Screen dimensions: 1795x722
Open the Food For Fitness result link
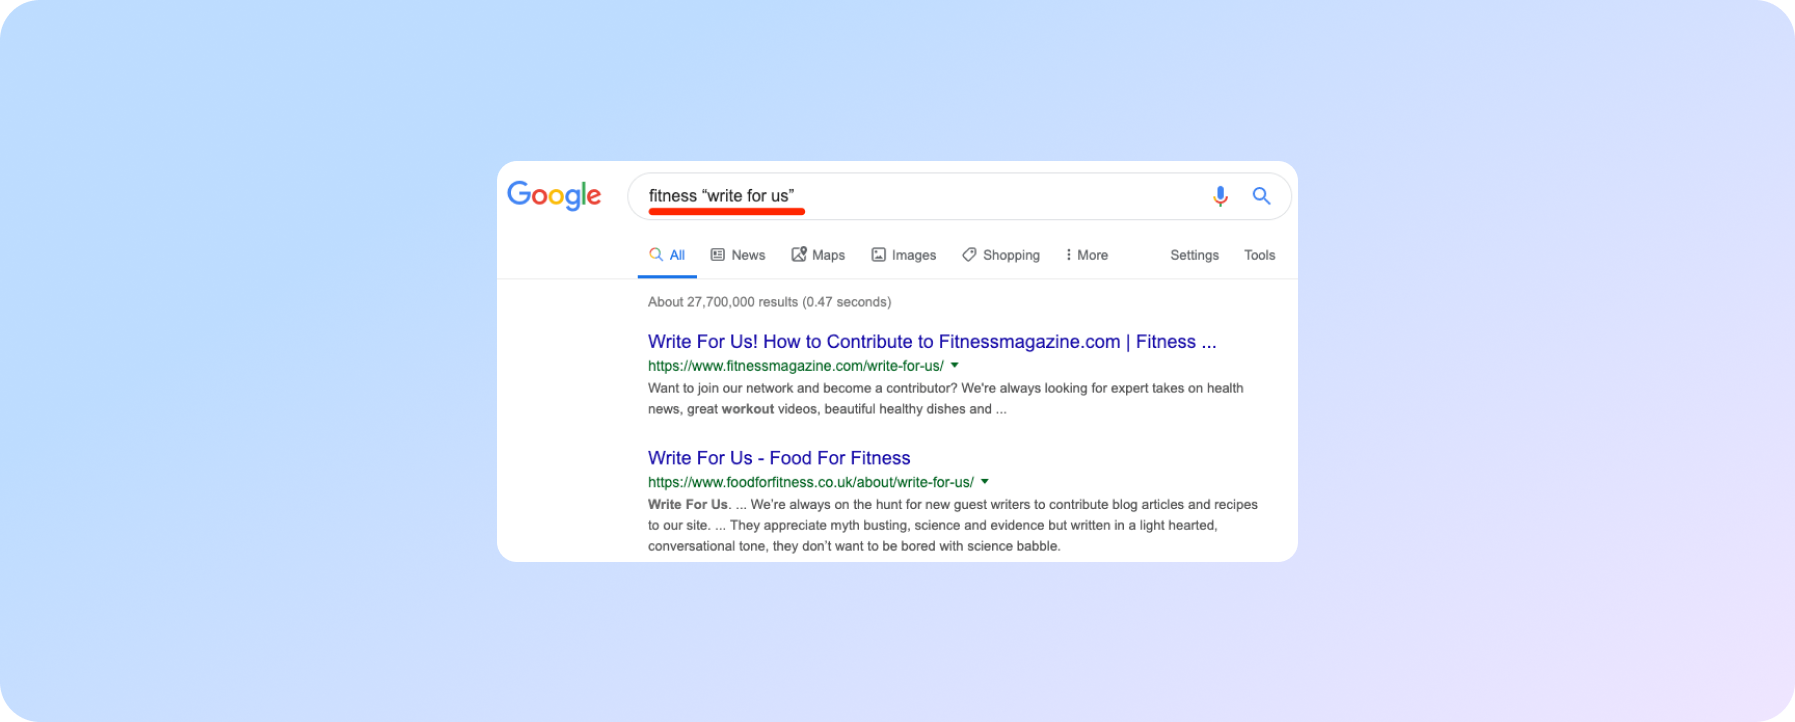click(779, 458)
